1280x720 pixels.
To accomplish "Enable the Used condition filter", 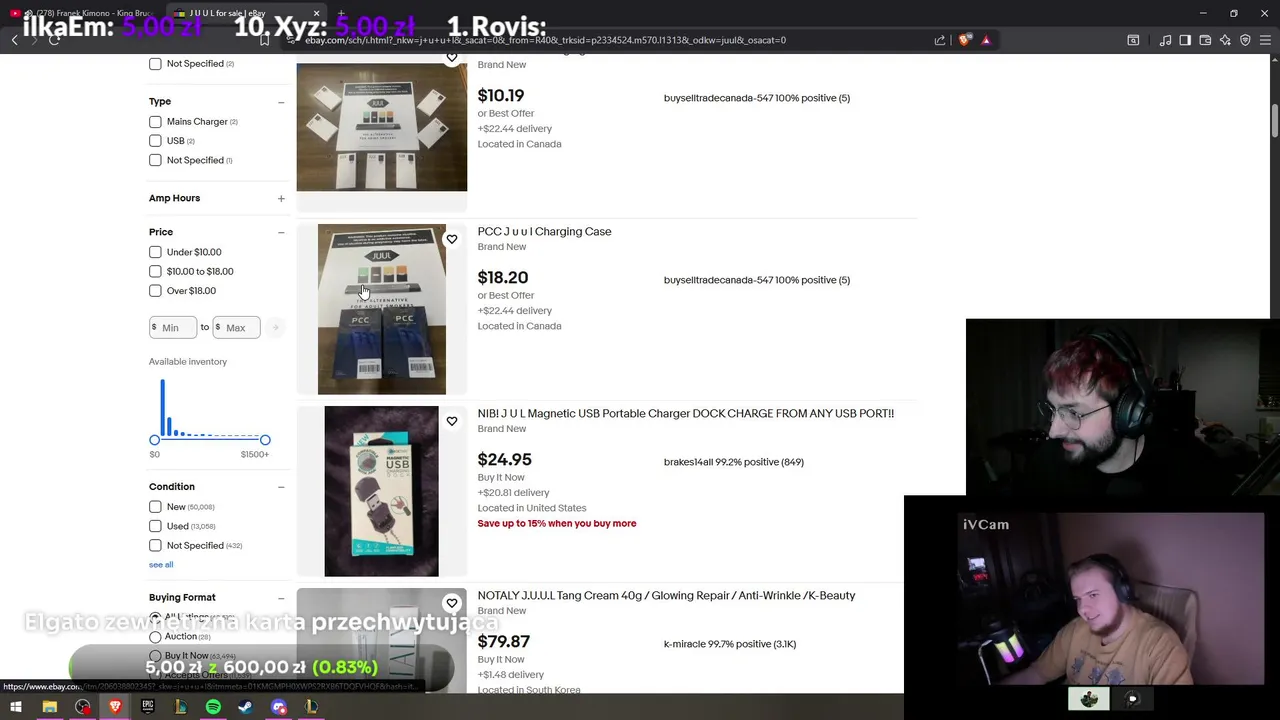I will click(x=155, y=526).
